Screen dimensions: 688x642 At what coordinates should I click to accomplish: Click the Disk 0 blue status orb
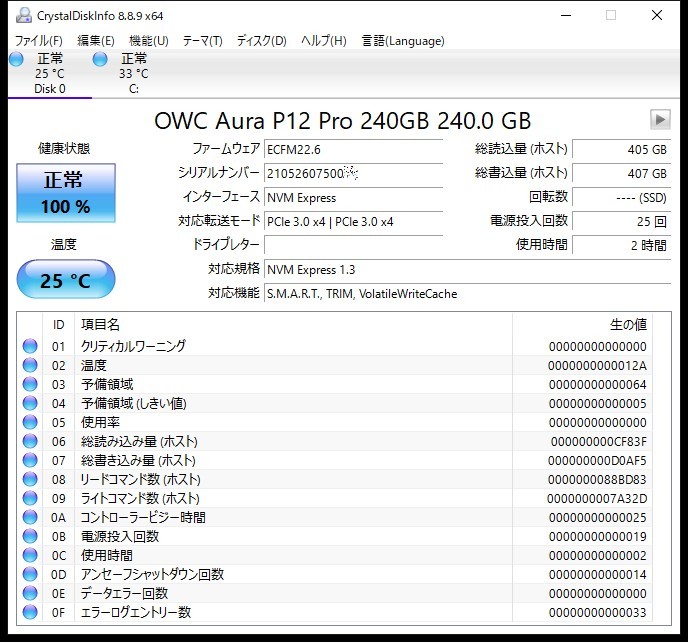pos(16,59)
